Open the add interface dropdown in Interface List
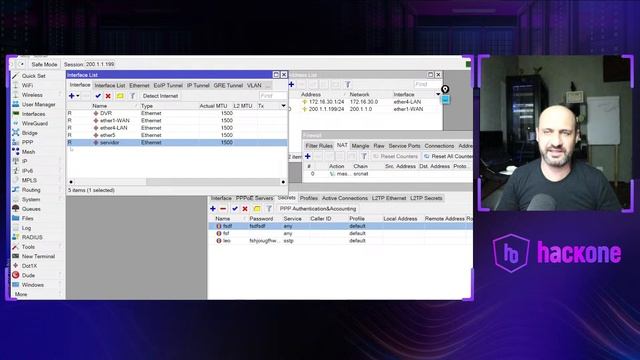Viewport: 640px width, 360px height. tap(74, 96)
